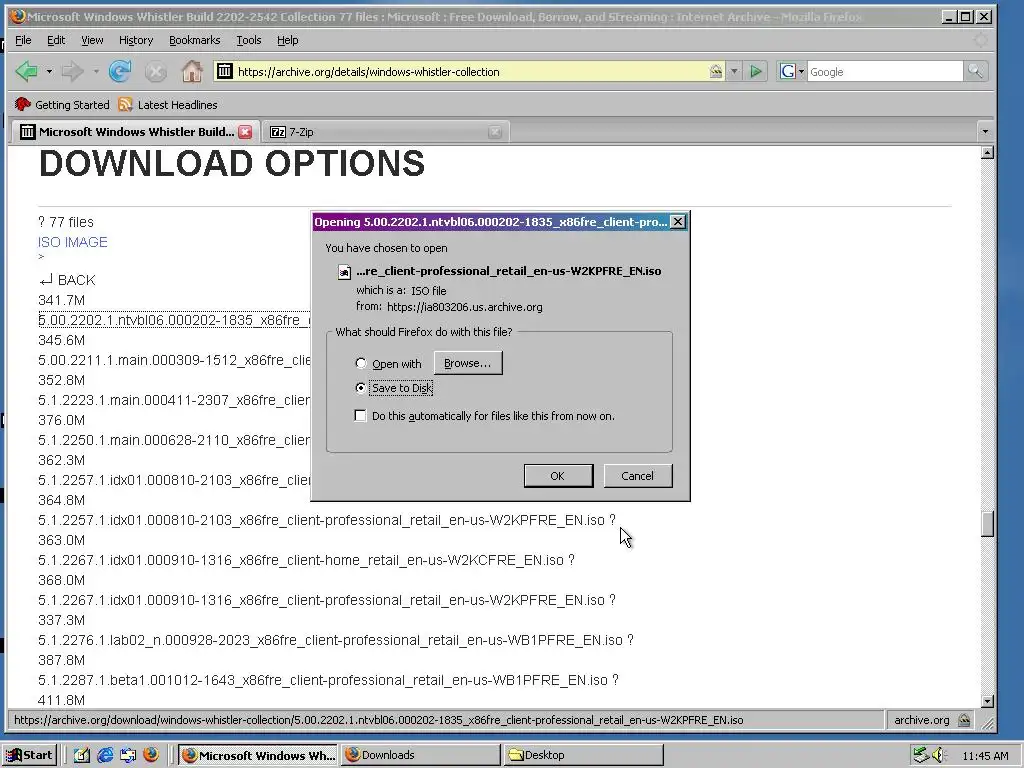Click the 5.1.2267.1 client-professional ISO link

coord(321,600)
